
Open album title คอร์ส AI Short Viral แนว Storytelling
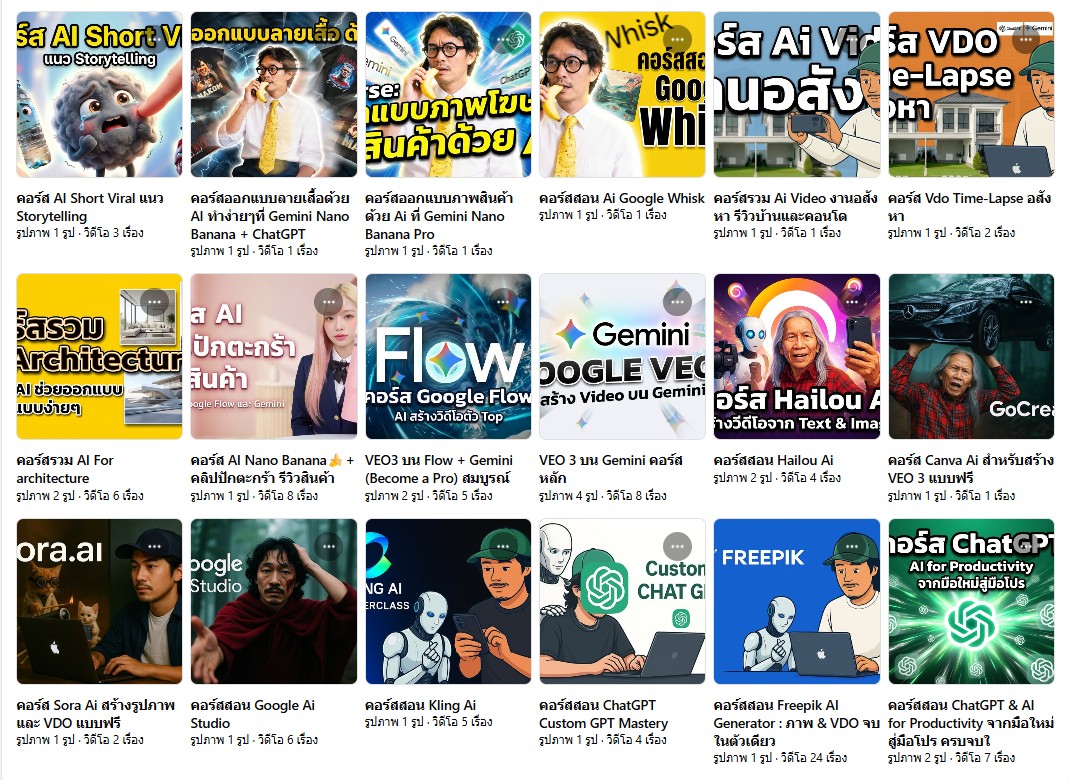[90, 207]
